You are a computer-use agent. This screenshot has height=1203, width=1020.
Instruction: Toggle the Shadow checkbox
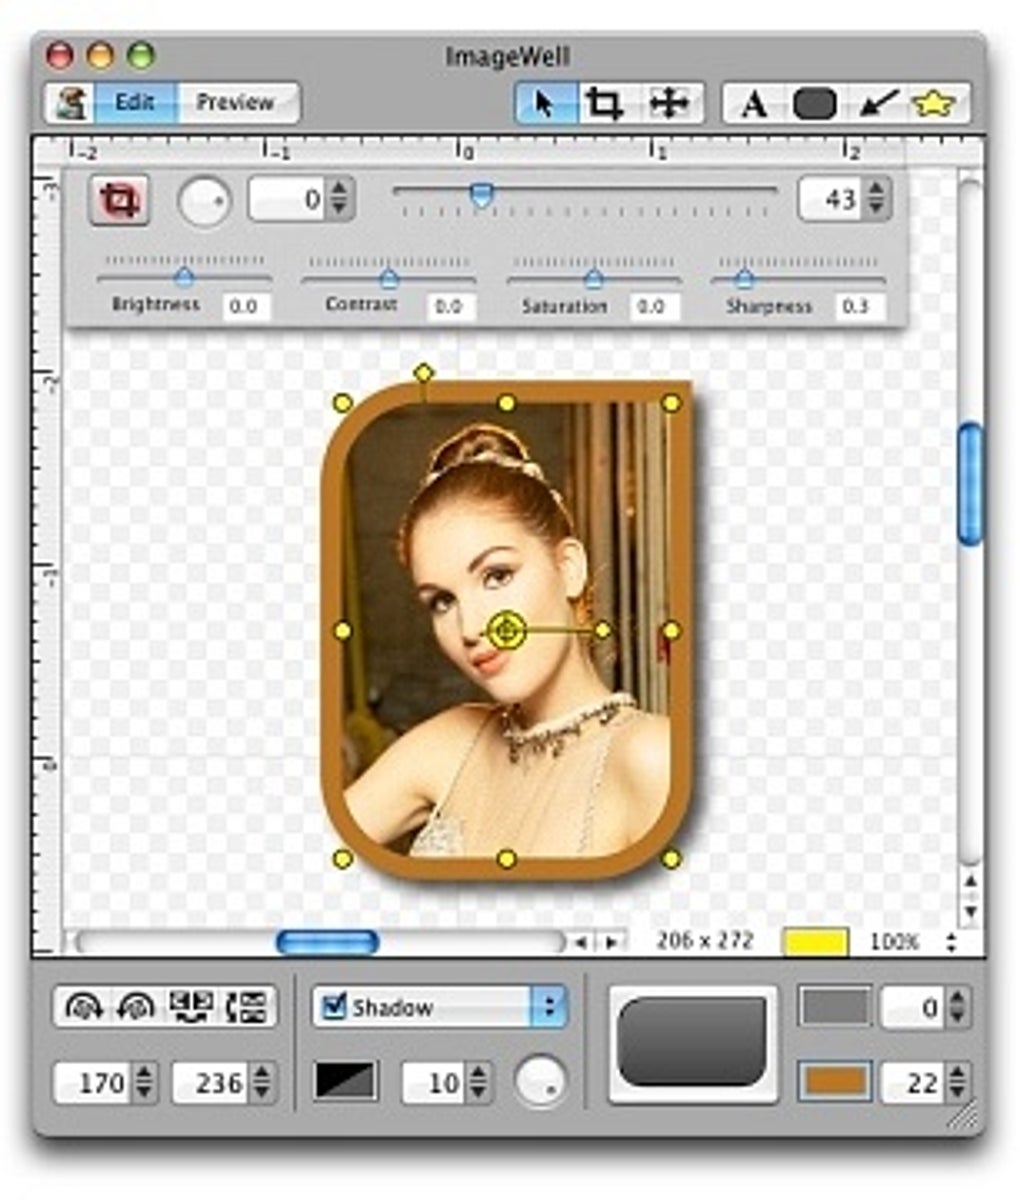tap(334, 1006)
